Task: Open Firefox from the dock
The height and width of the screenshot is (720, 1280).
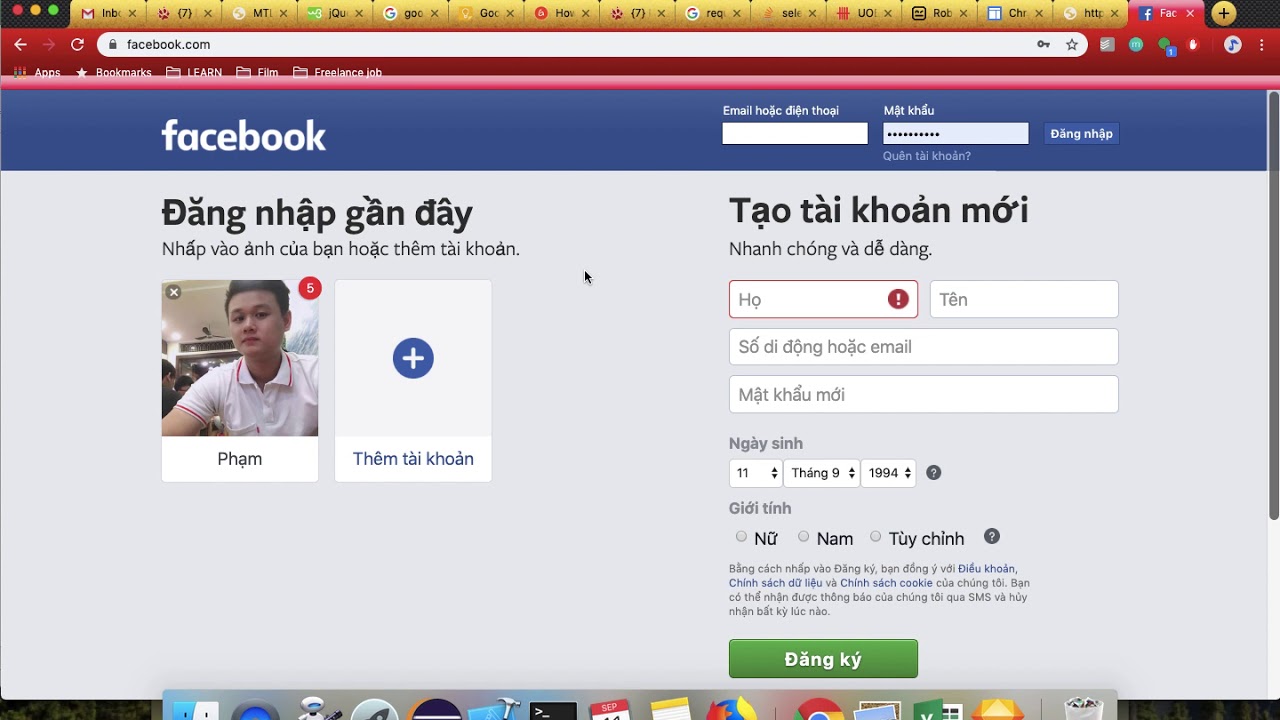Action: (732, 709)
